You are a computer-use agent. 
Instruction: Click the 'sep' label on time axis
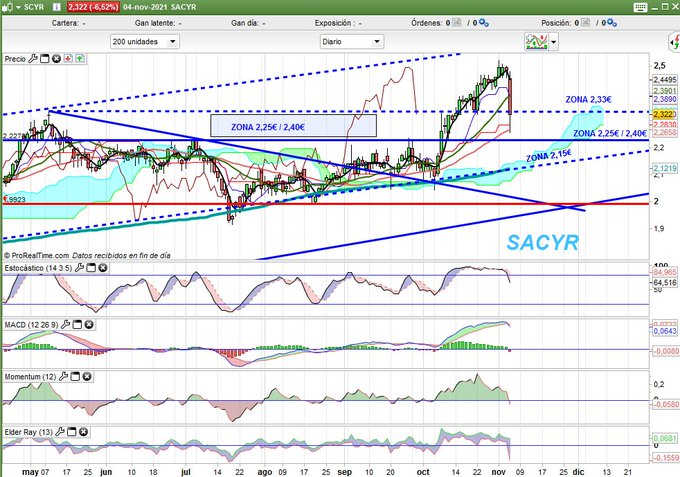pyautogui.click(x=344, y=472)
